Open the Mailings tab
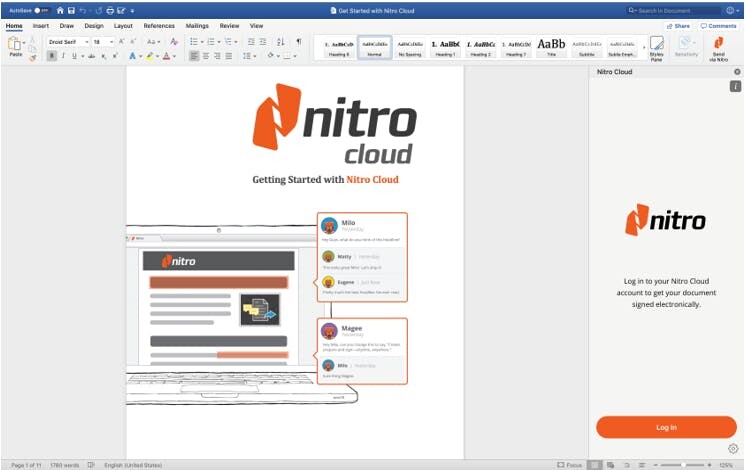746x470 pixels. click(x=197, y=26)
